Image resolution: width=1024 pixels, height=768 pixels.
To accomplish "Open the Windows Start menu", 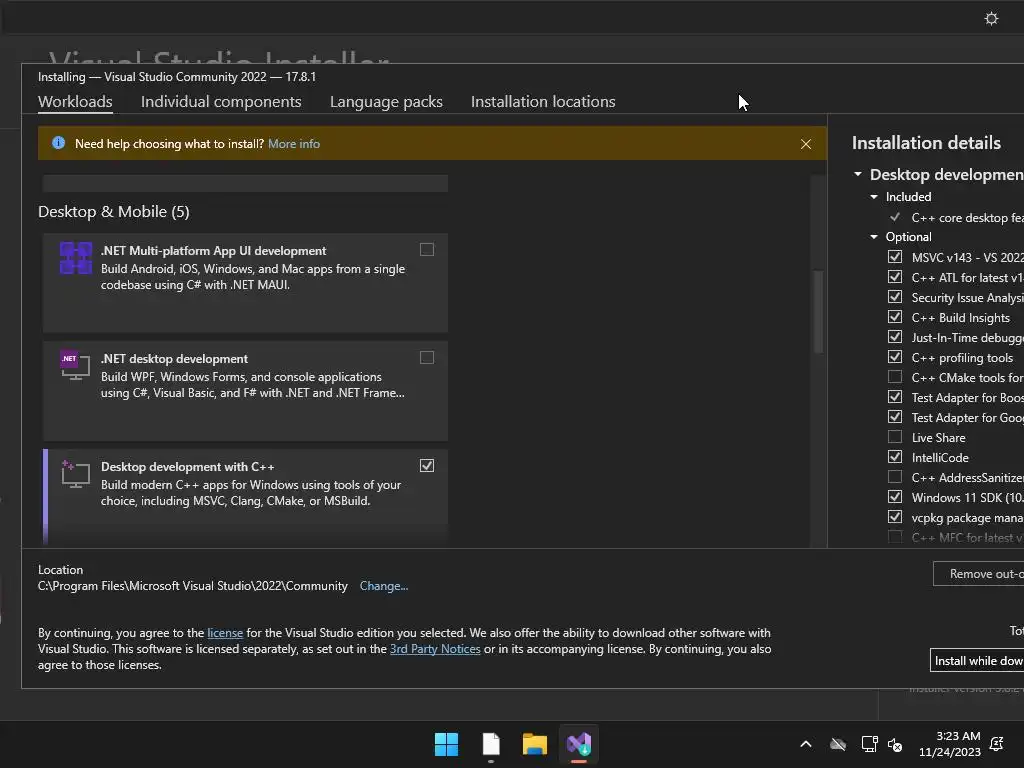I will coord(447,744).
